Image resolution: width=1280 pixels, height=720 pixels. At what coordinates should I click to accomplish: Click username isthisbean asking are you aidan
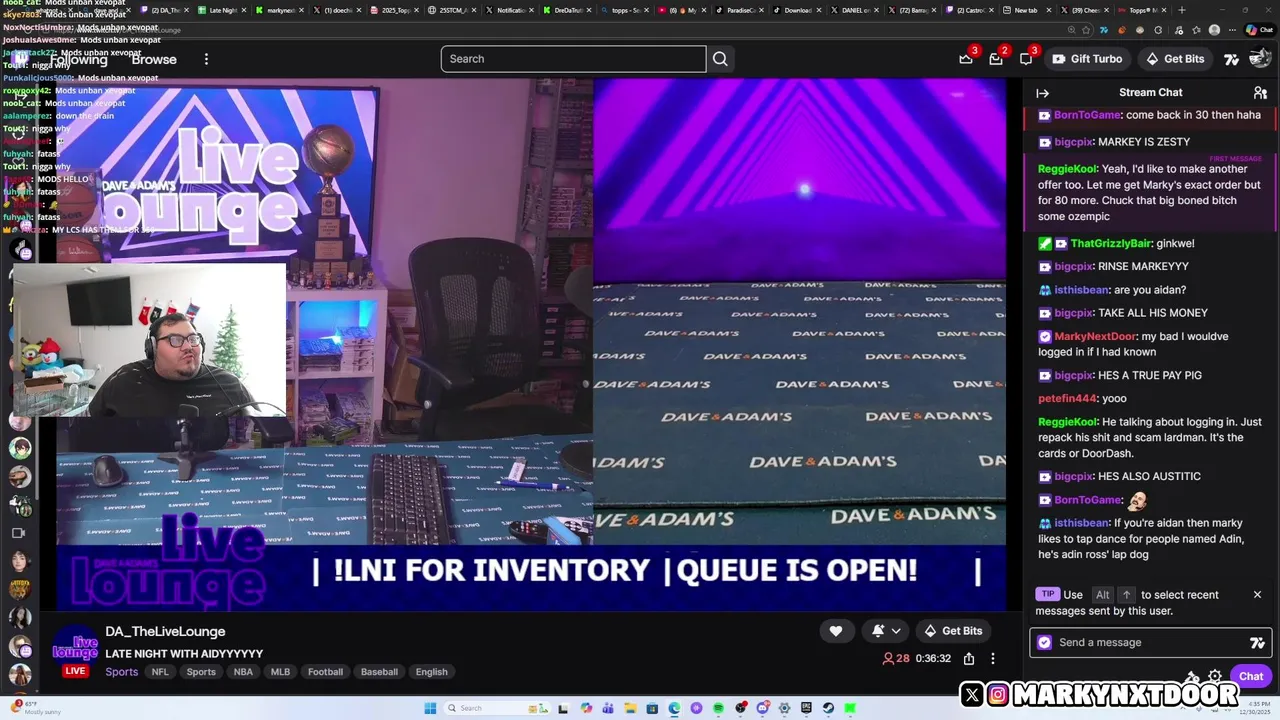point(1081,290)
